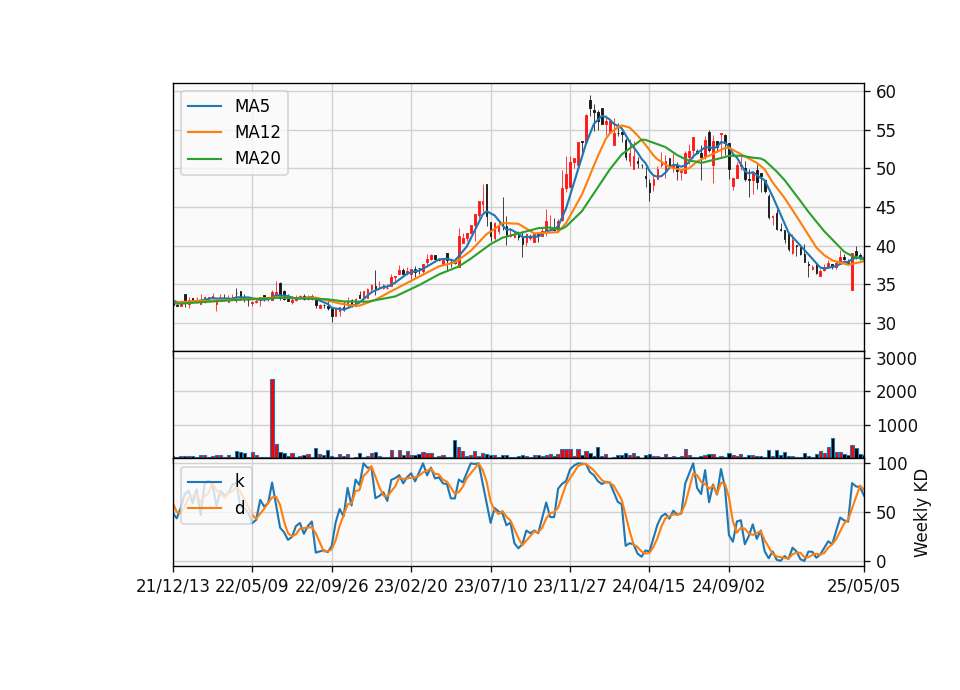Image resolution: width=960 pixels, height=690 pixels.
Task: Click the 25/05/05 date label
Action: tap(864, 586)
